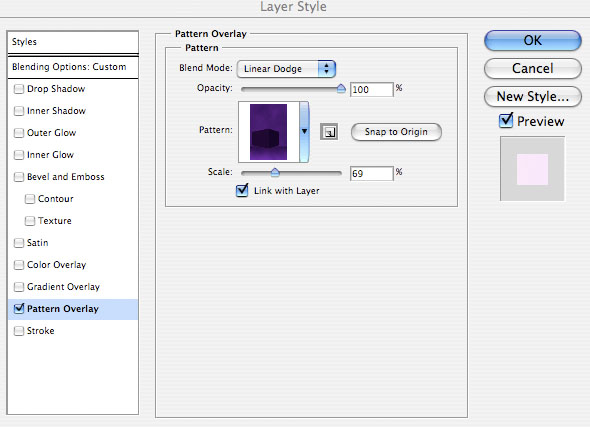Select the Stroke label in the list
The width and height of the screenshot is (590, 427).
(x=41, y=331)
